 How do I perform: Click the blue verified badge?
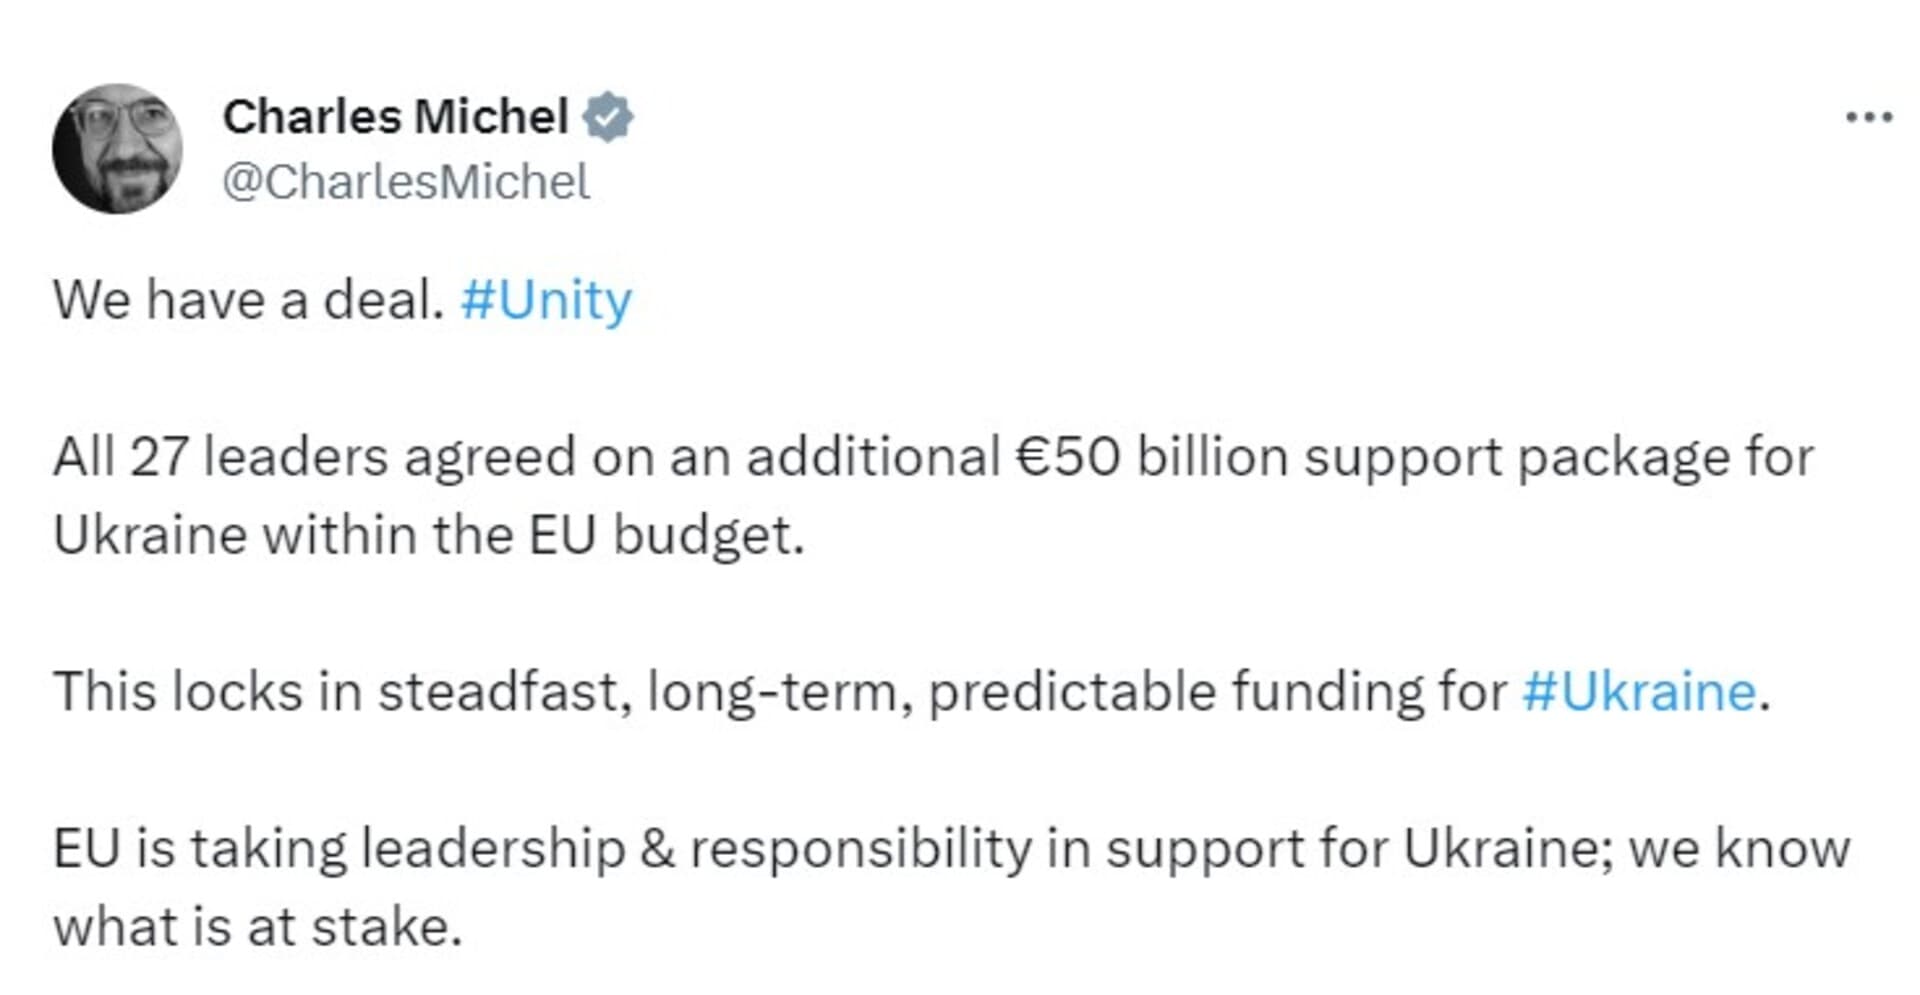(x=608, y=117)
